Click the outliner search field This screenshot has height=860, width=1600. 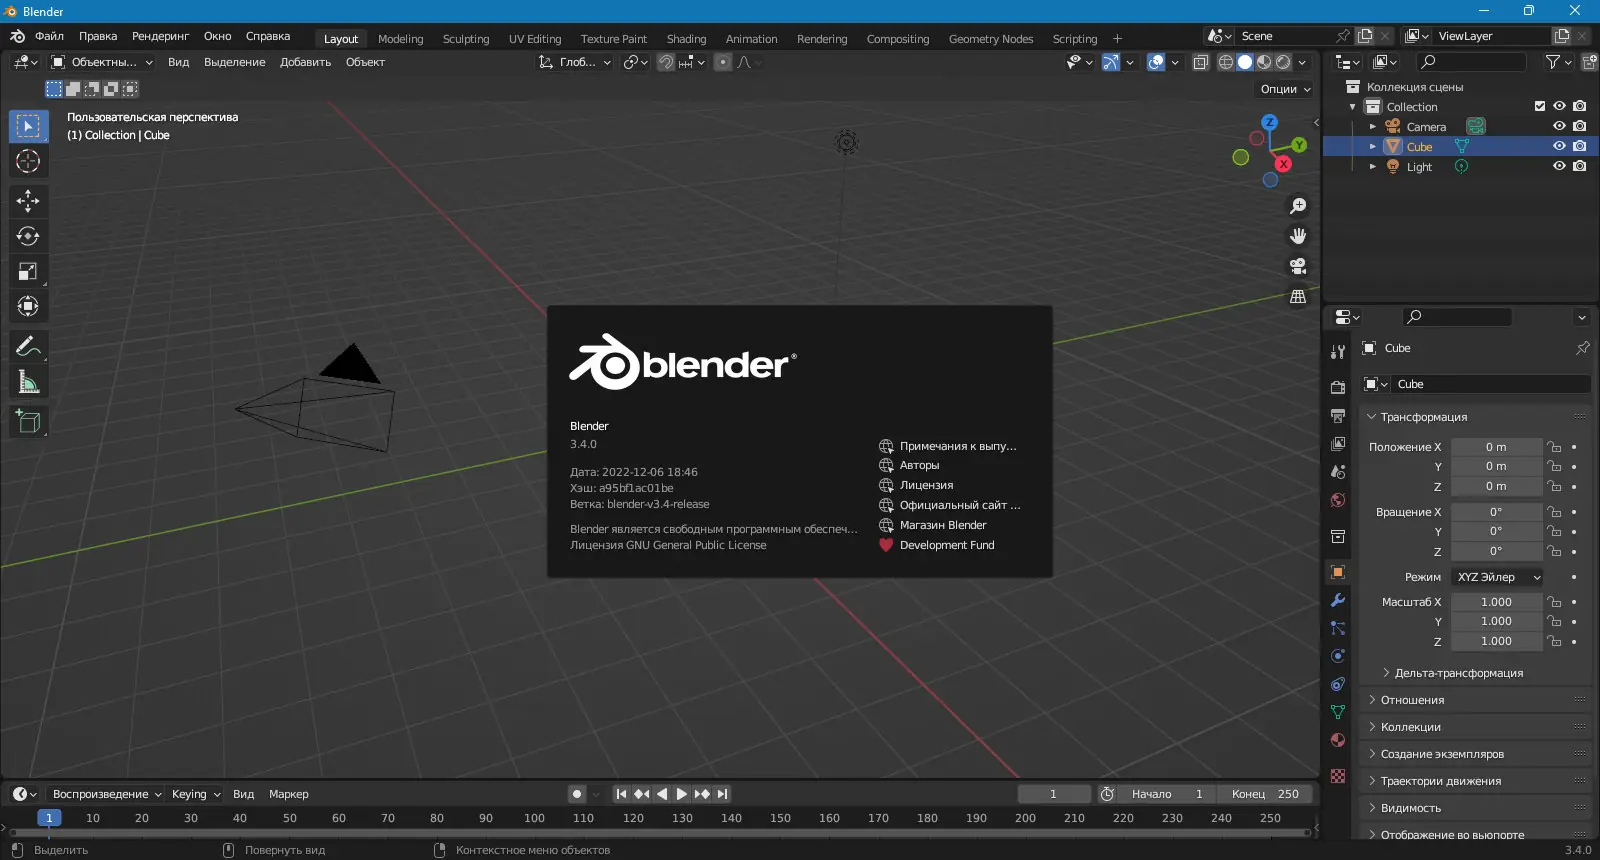pyautogui.click(x=1471, y=62)
